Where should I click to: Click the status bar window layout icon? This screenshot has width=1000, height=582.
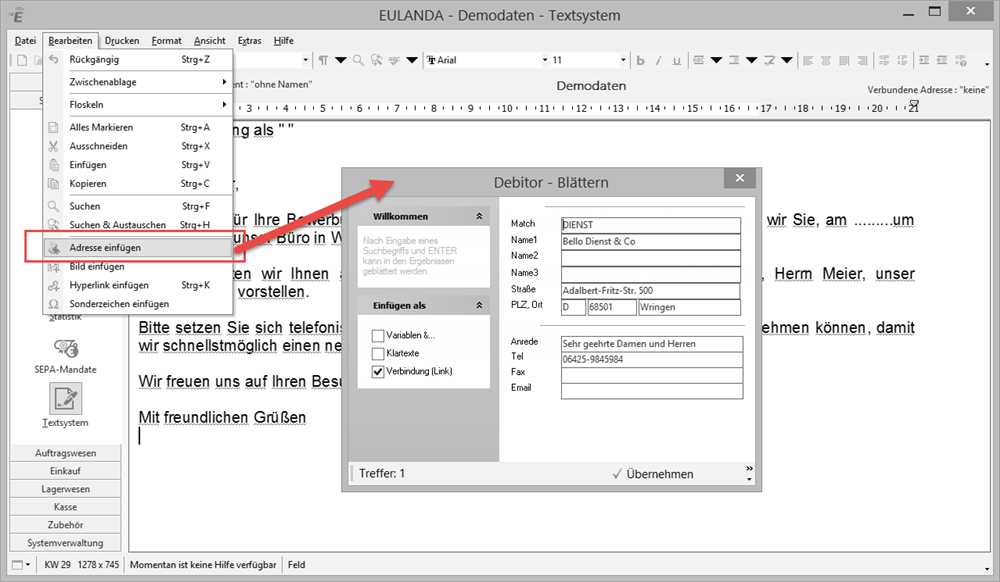[17, 565]
